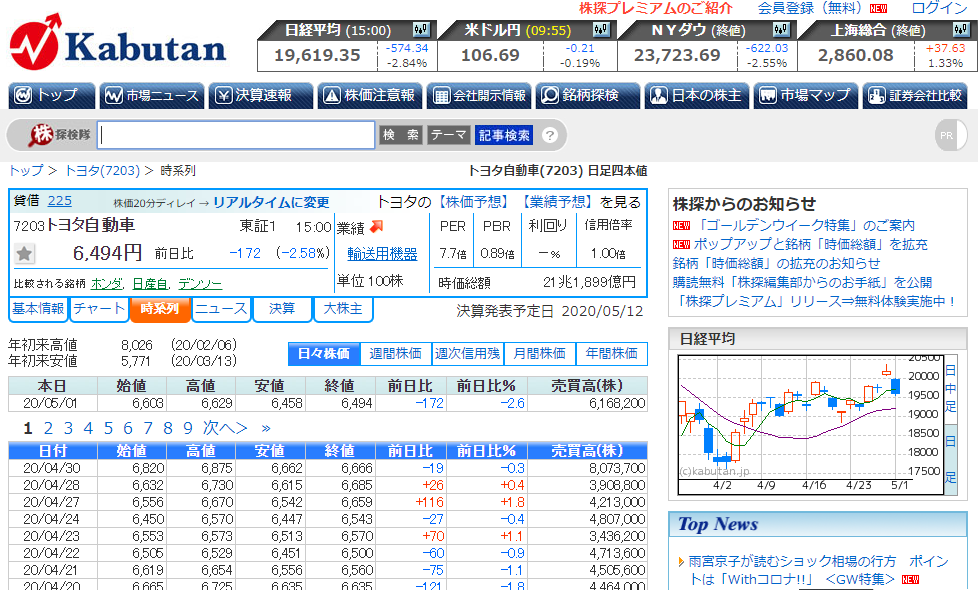Open 株価予想 link for Toyota
Viewport: 978px width, 590px height.
474,201
